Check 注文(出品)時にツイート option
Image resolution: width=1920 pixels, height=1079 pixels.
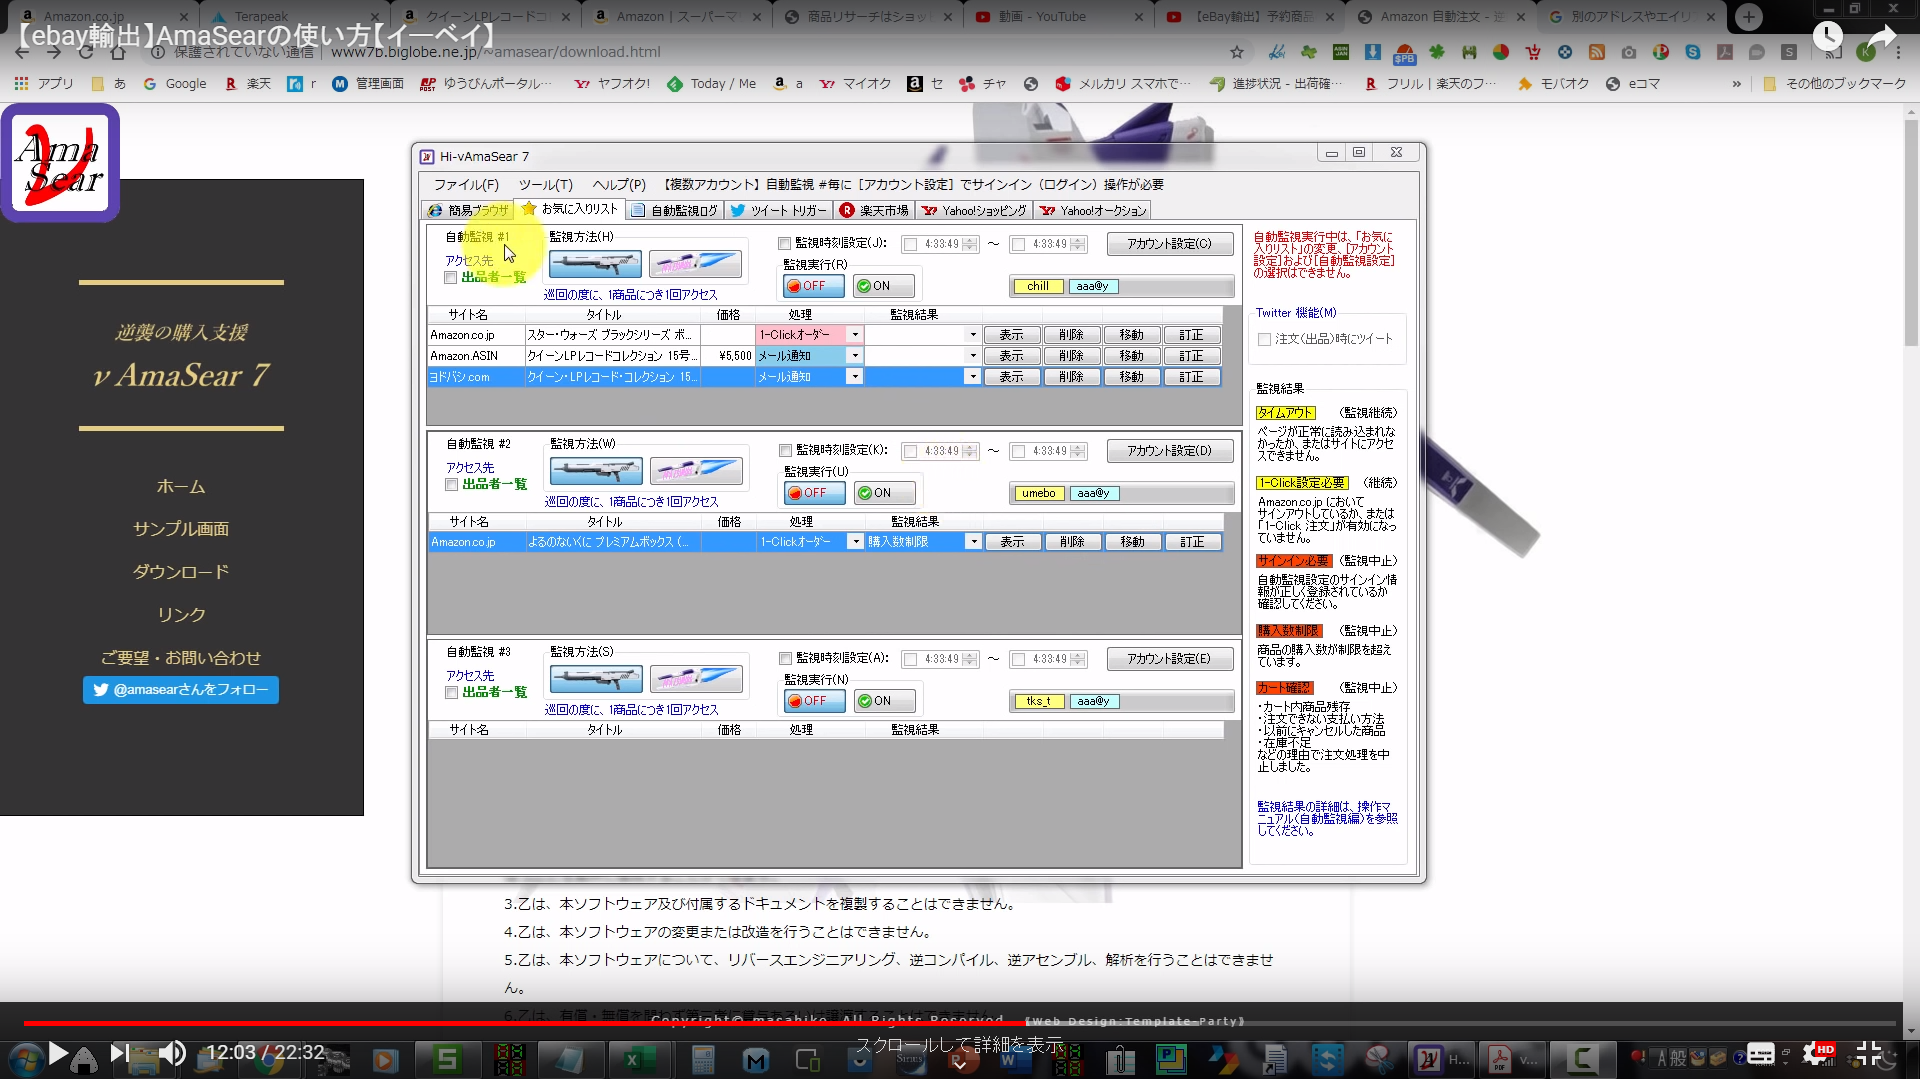[x=1265, y=340]
